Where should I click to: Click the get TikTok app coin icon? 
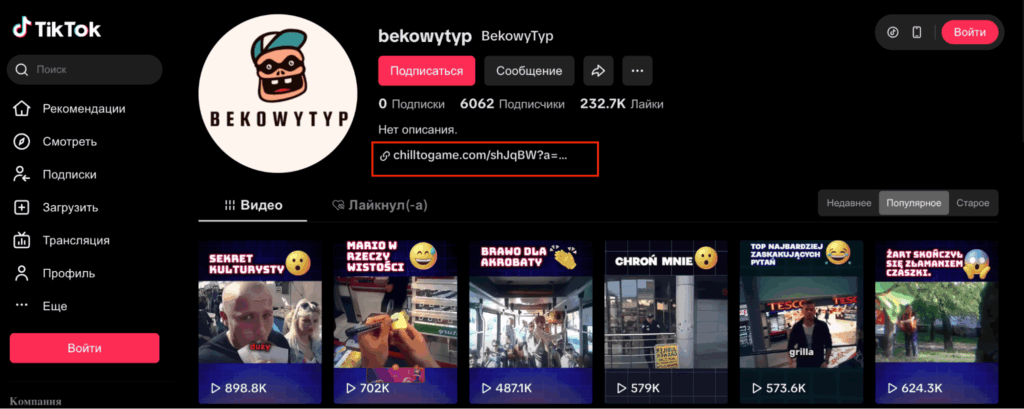coord(893,32)
